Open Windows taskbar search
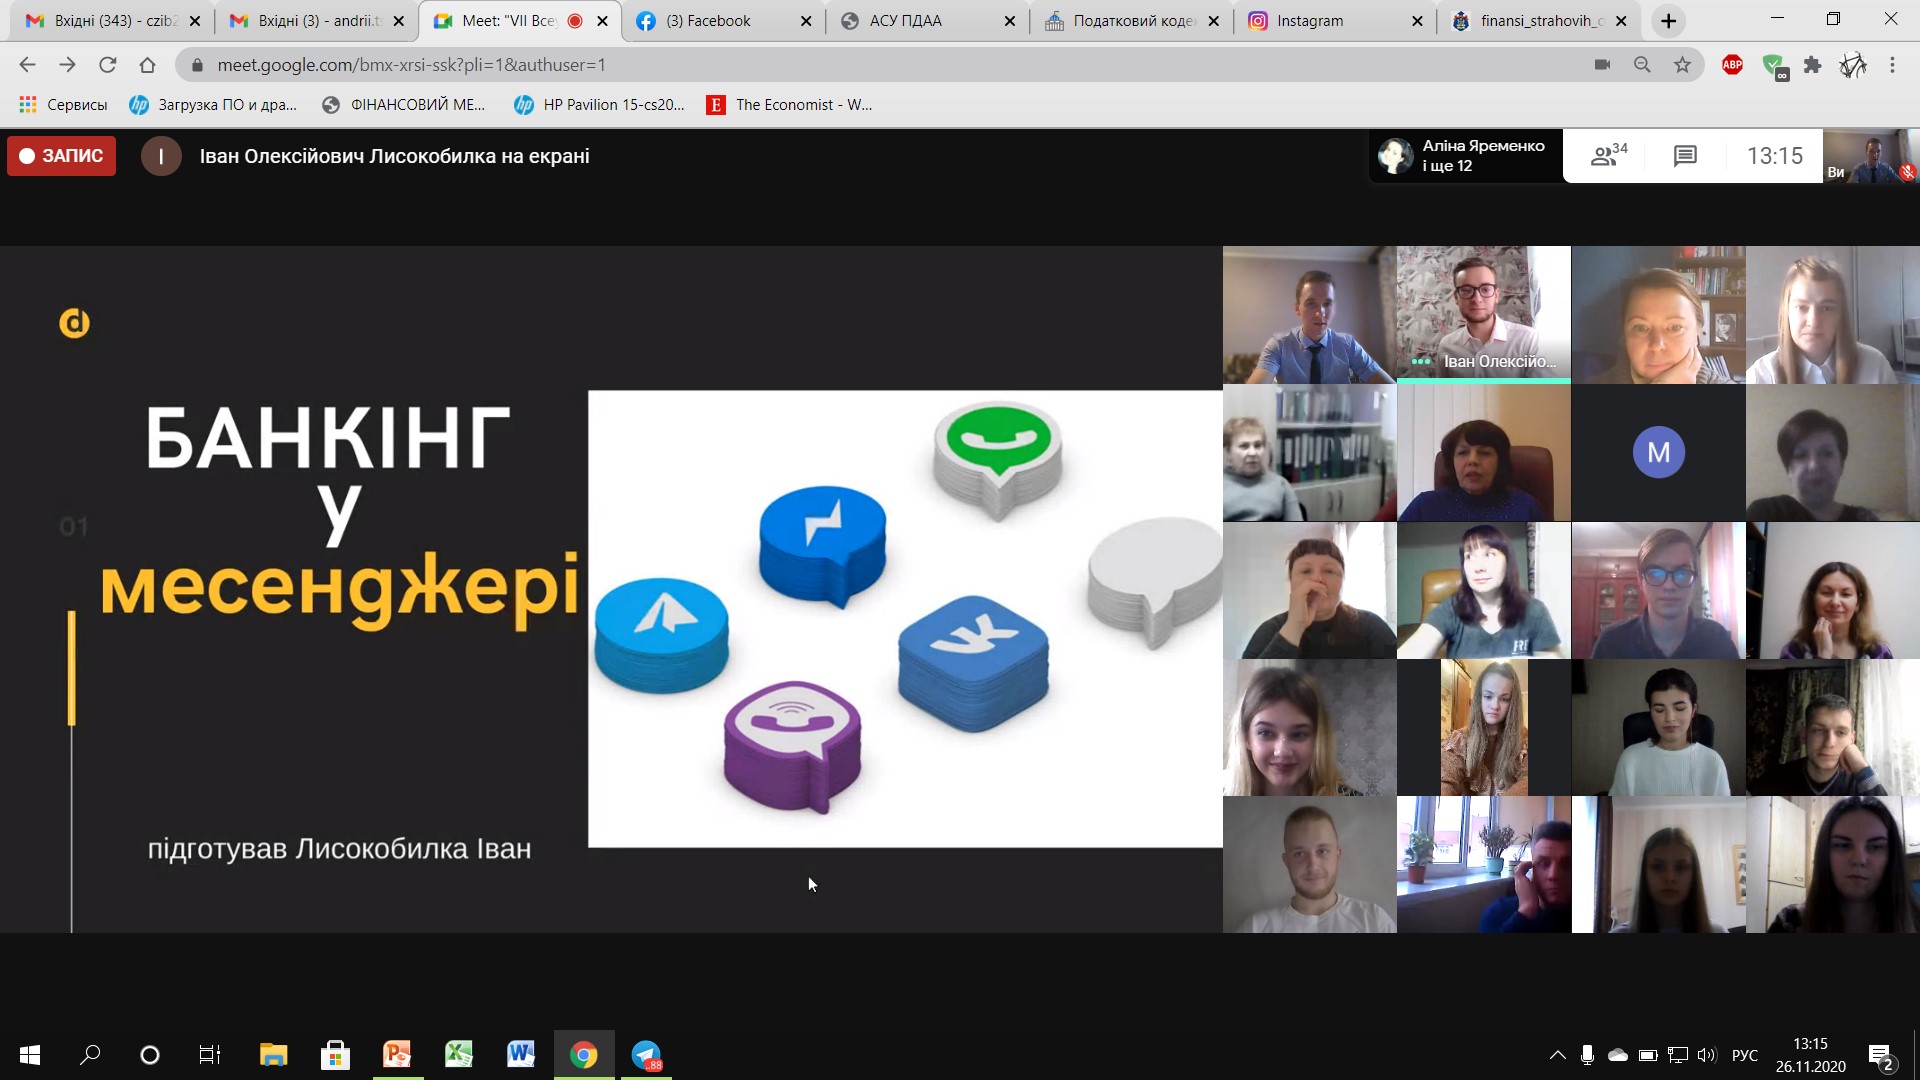Image resolution: width=1920 pixels, height=1080 pixels. pos(90,1055)
